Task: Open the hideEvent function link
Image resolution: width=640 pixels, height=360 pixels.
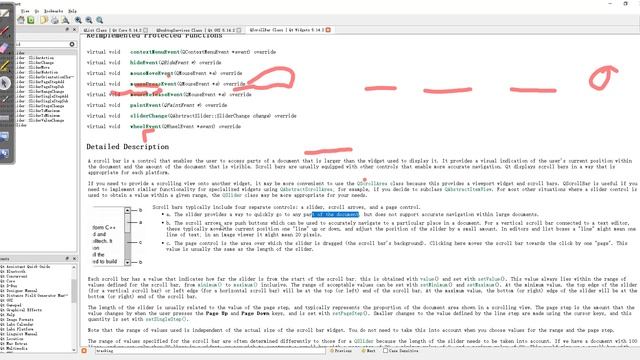Action: coord(144,62)
